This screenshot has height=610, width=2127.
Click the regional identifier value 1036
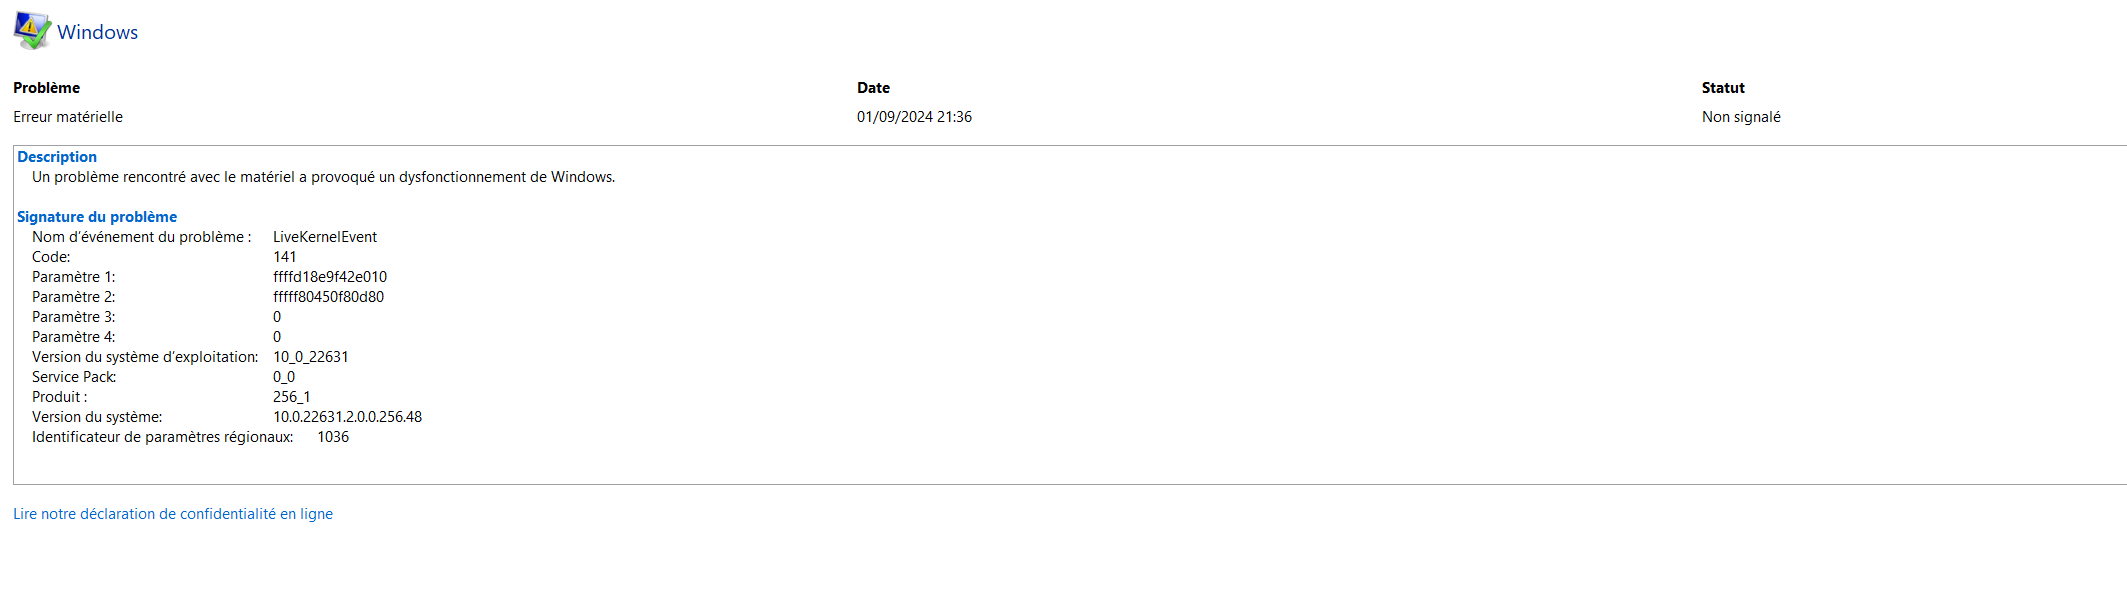tap(333, 437)
